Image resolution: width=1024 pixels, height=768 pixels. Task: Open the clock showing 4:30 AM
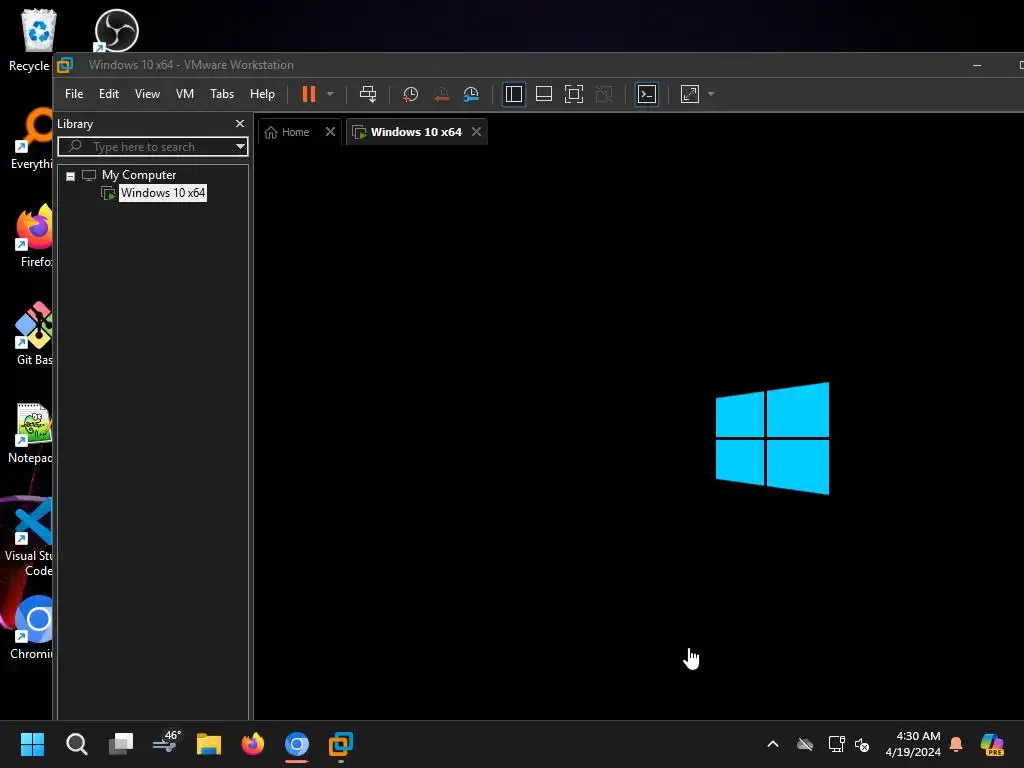tap(912, 744)
